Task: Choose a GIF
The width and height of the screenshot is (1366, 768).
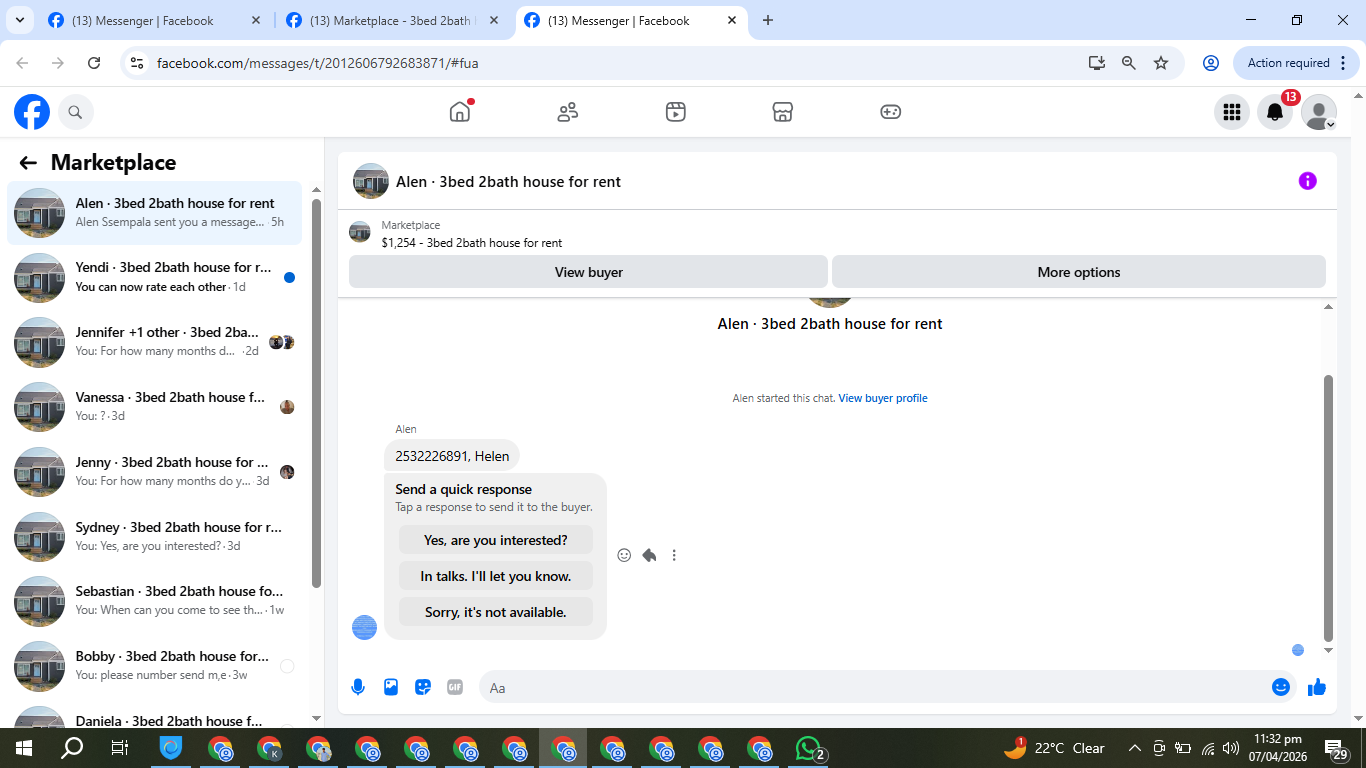Action: 455,687
